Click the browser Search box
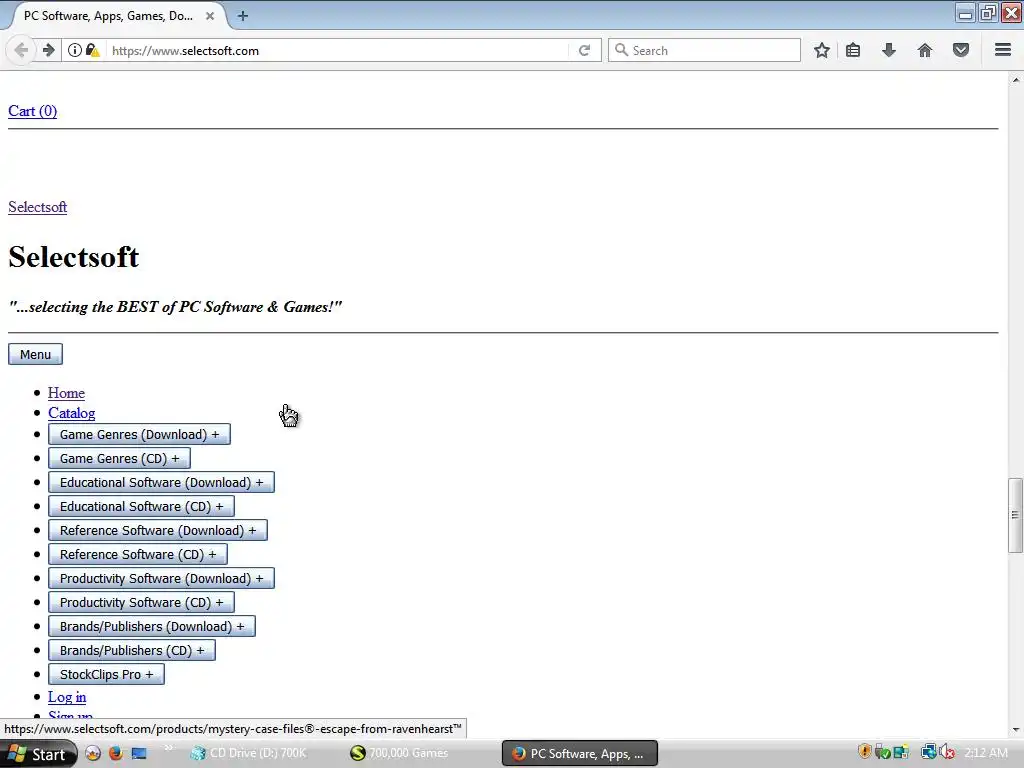Viewport: 1024px width, 768px height. tap(704, 50)
